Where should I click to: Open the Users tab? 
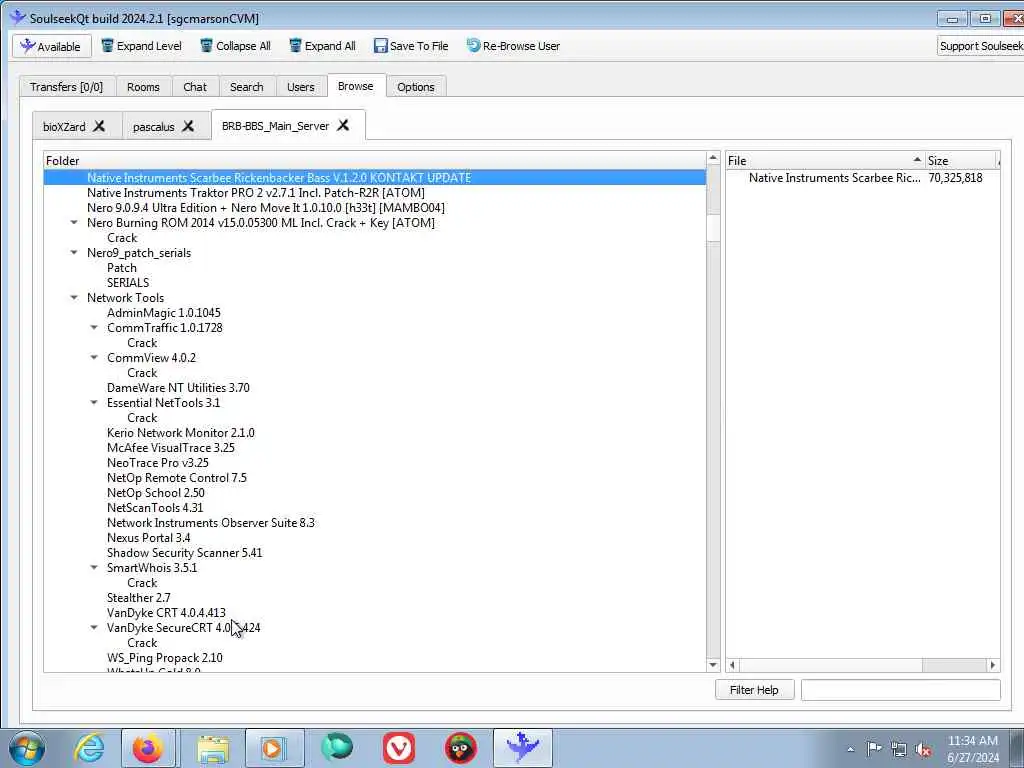pyautogui.click(x=300, y=87)
